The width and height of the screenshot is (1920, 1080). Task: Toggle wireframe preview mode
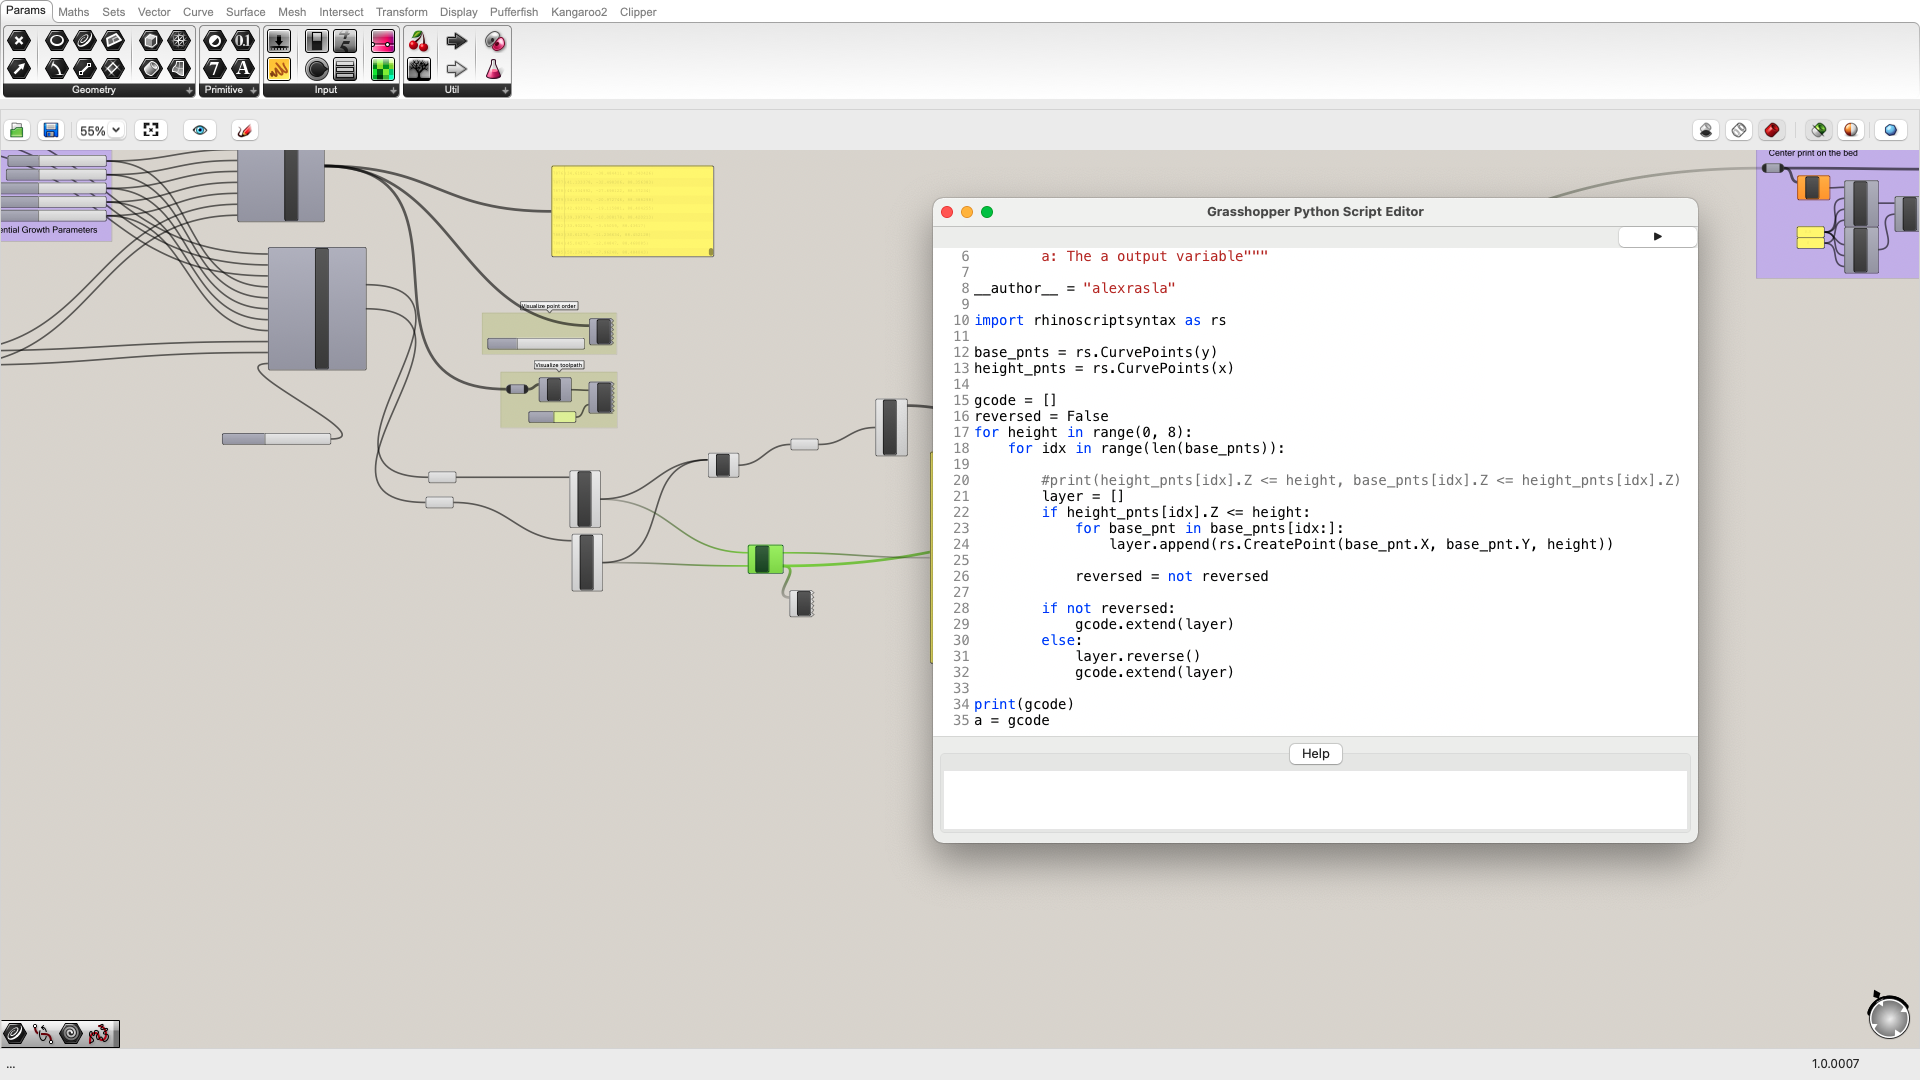click(1739, 130)
